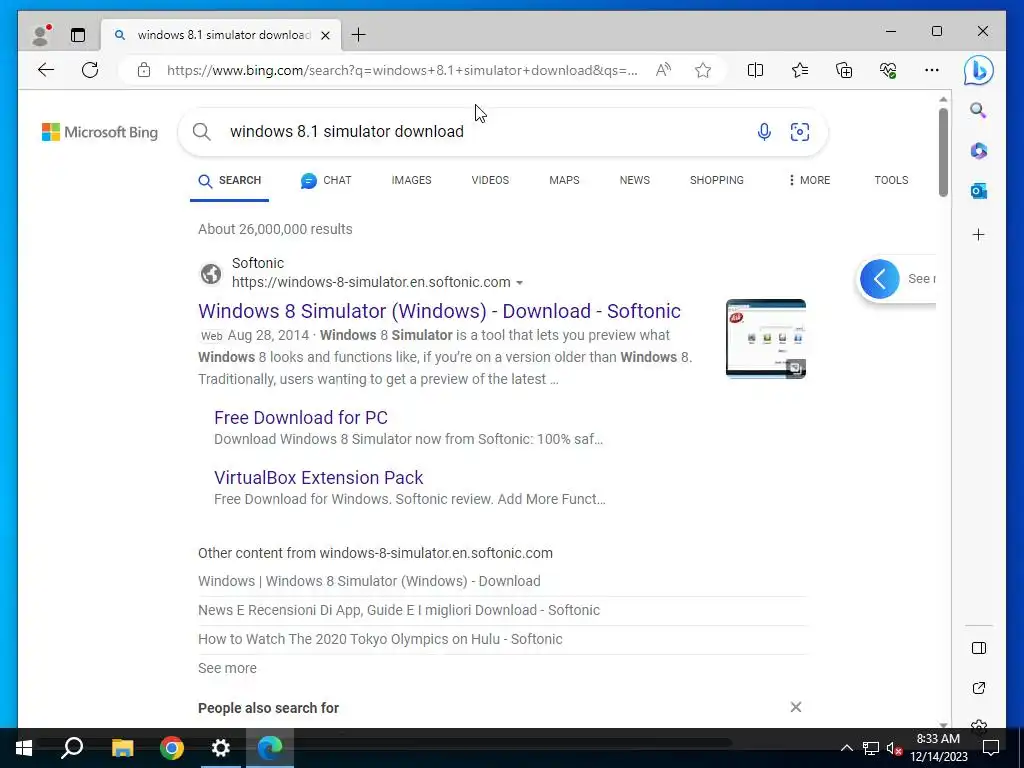Open the Collections icon
Viewport: 1024px width, 768px height.
pyautogui.click(x=844, y=70)
